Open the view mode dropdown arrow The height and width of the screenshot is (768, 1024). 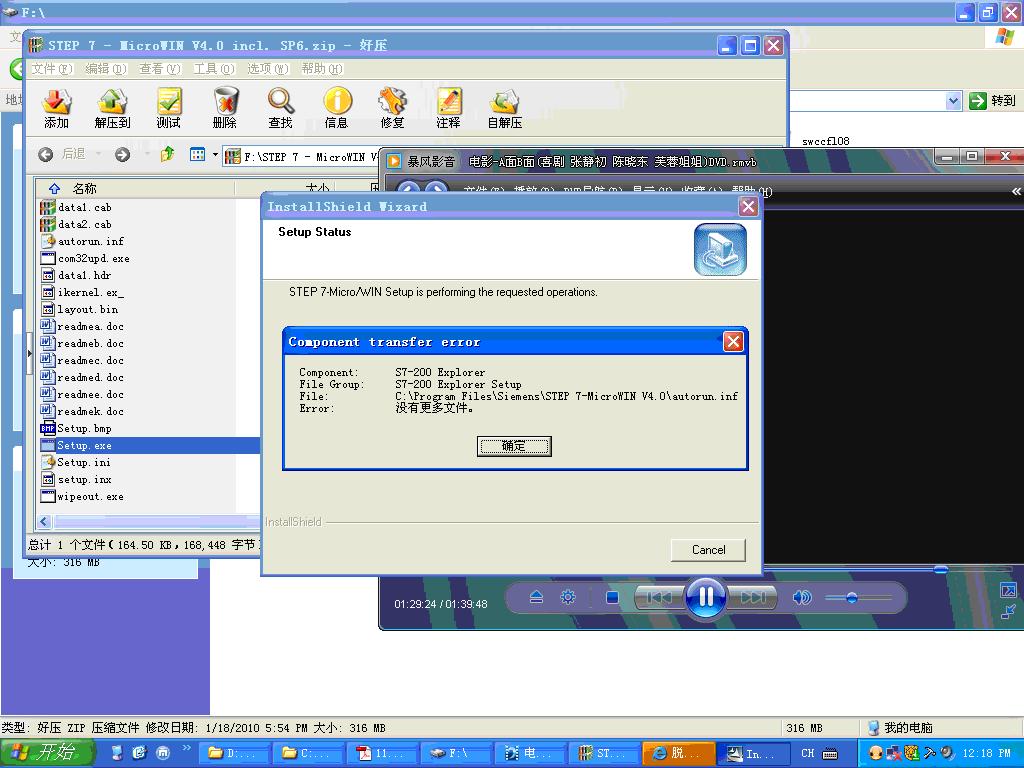point(215,155)
